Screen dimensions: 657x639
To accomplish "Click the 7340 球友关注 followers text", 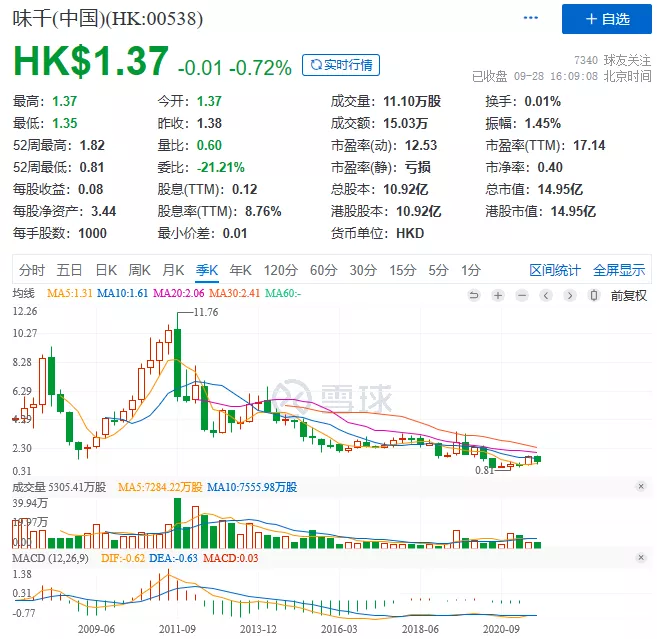I will 612,60.
